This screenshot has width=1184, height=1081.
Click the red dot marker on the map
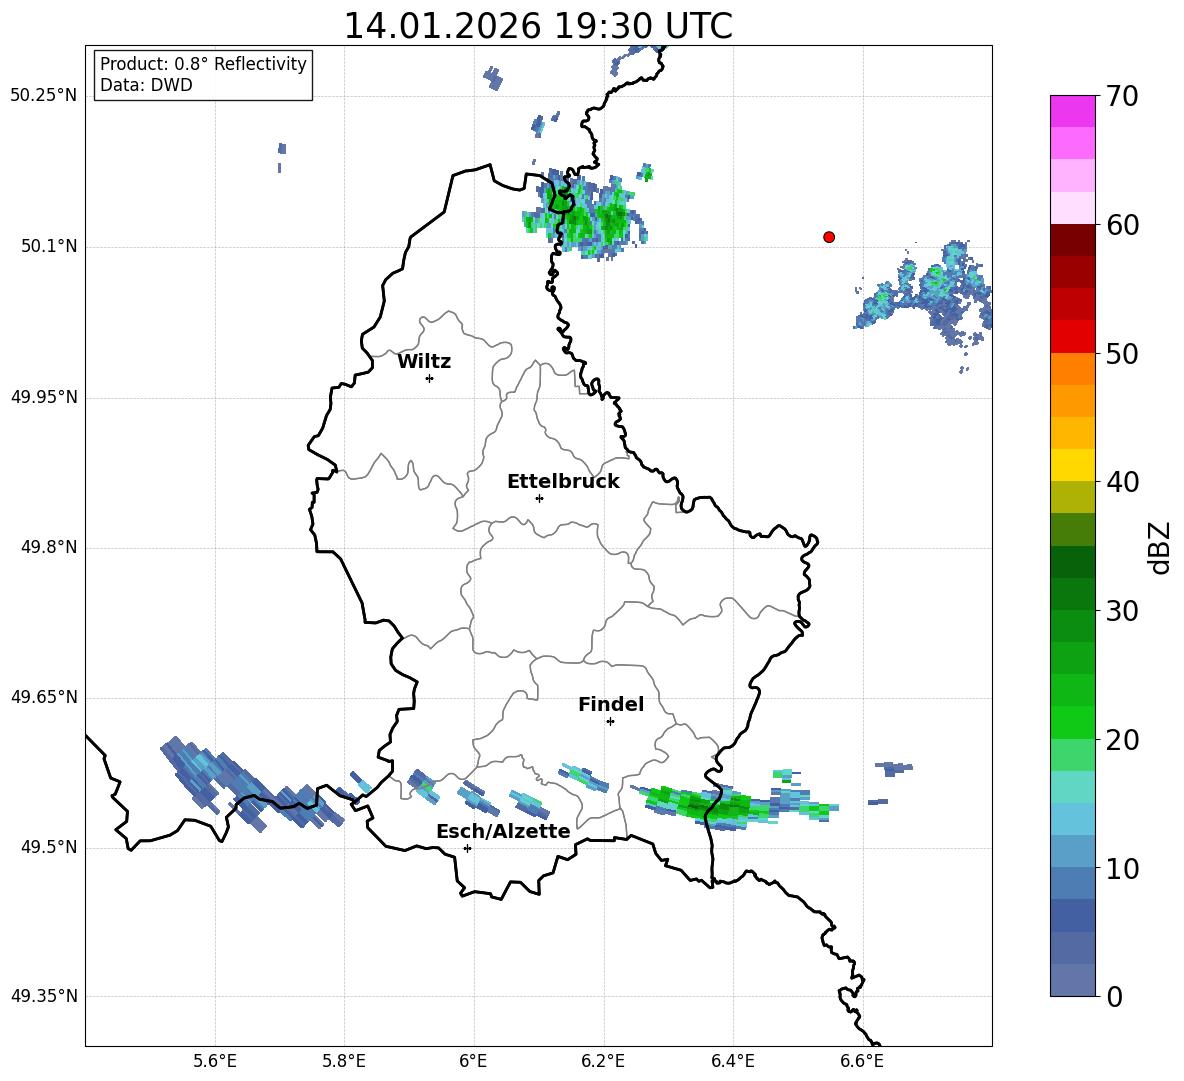pyautogui.click(x=829, y=237)
